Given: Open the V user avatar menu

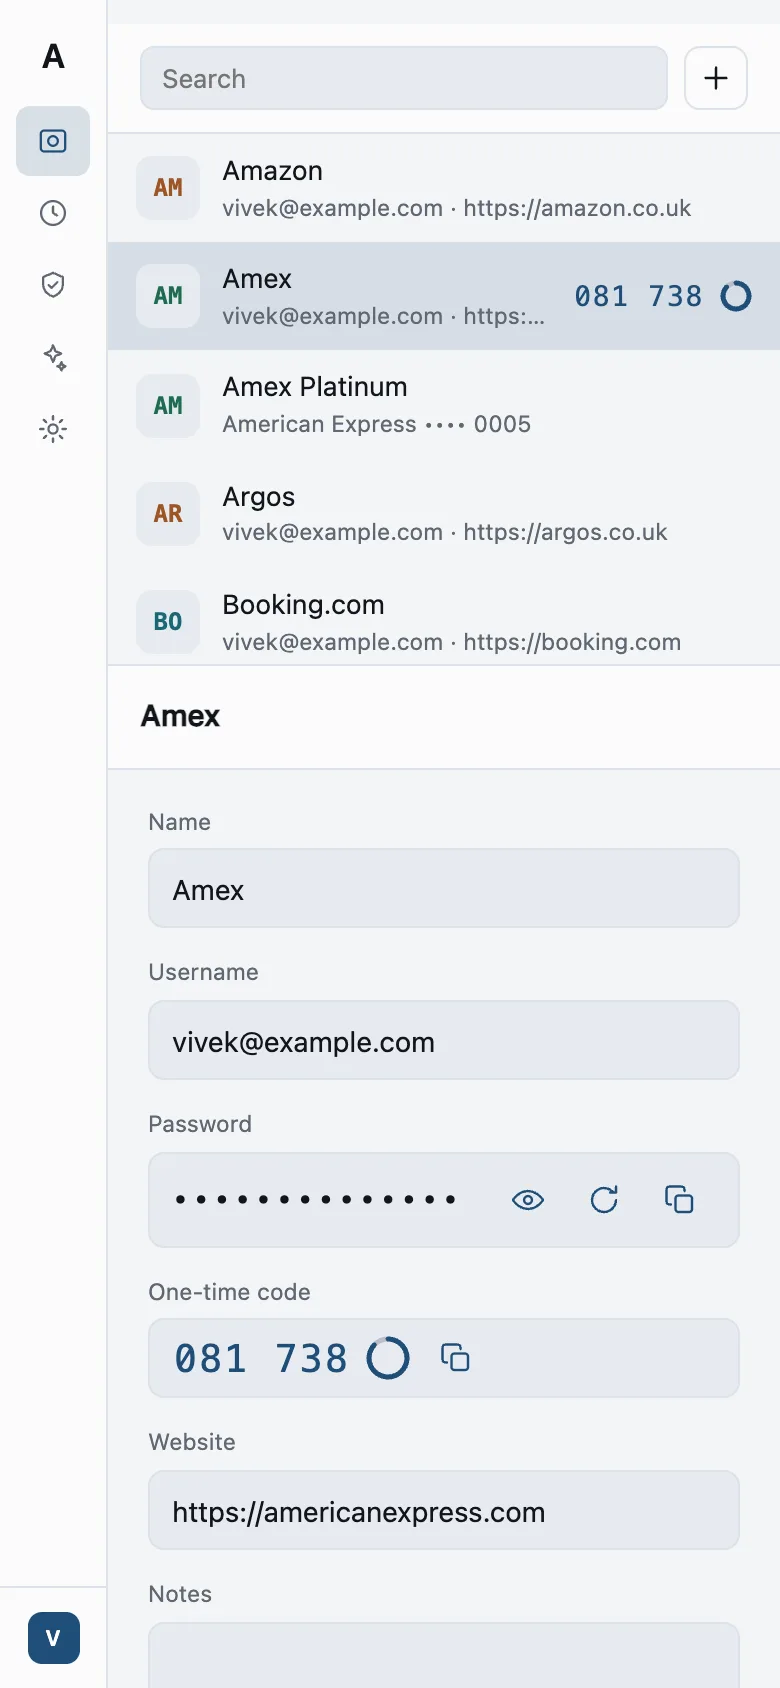Looking at the screenshot, I should tap(54, 1638).
